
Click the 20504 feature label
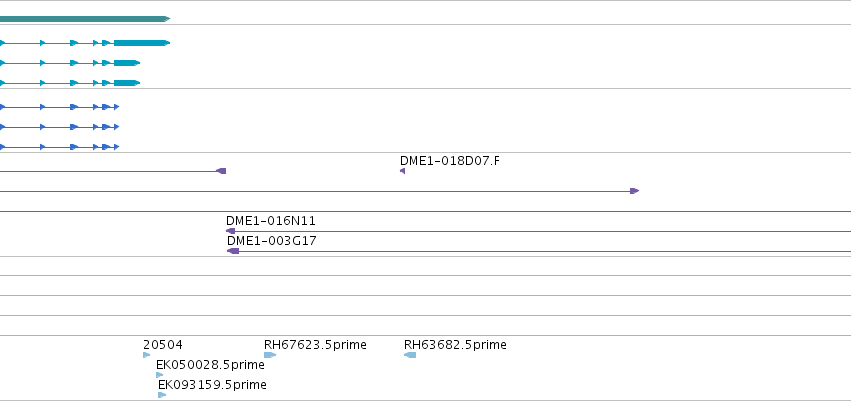pos(163,345)
